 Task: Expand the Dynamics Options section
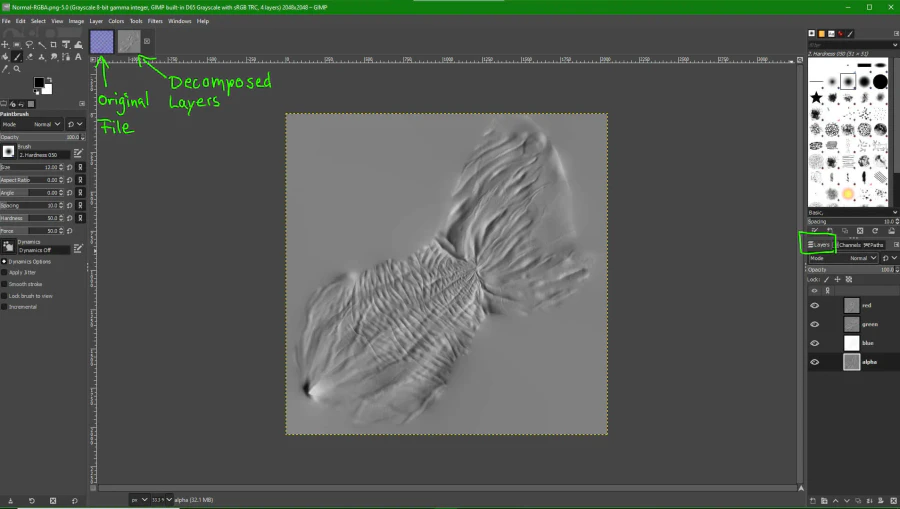[x=5, y=261]
